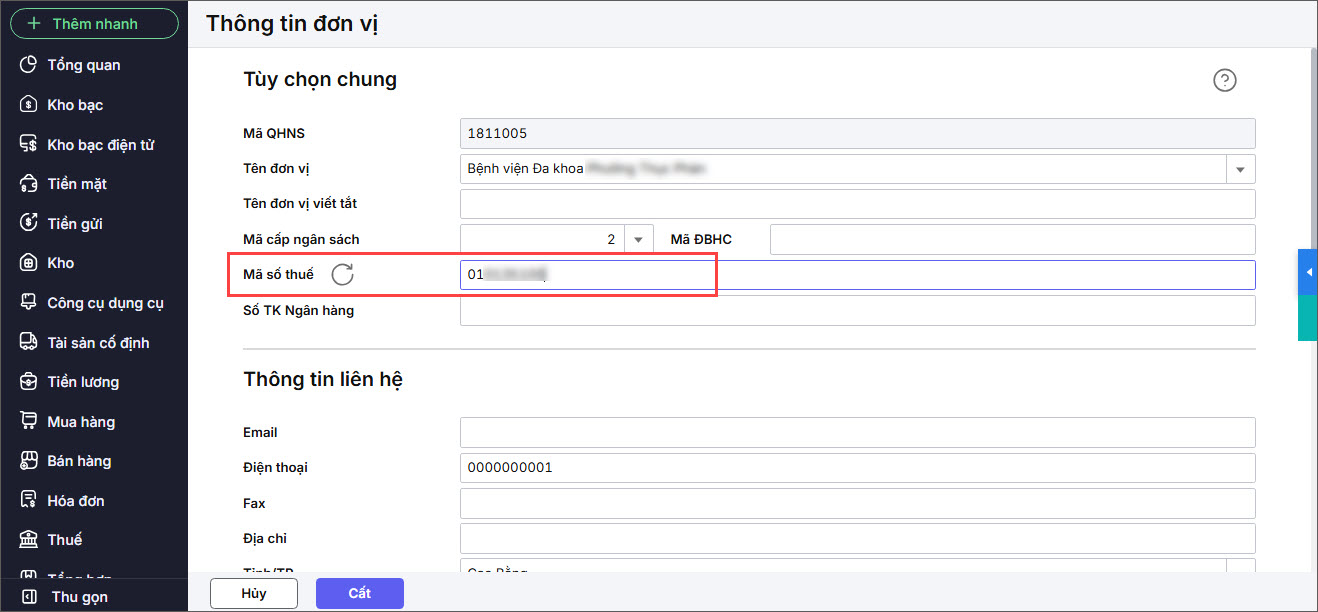Click the Hủy button
1318x612 pixels.
click(254, 593)
